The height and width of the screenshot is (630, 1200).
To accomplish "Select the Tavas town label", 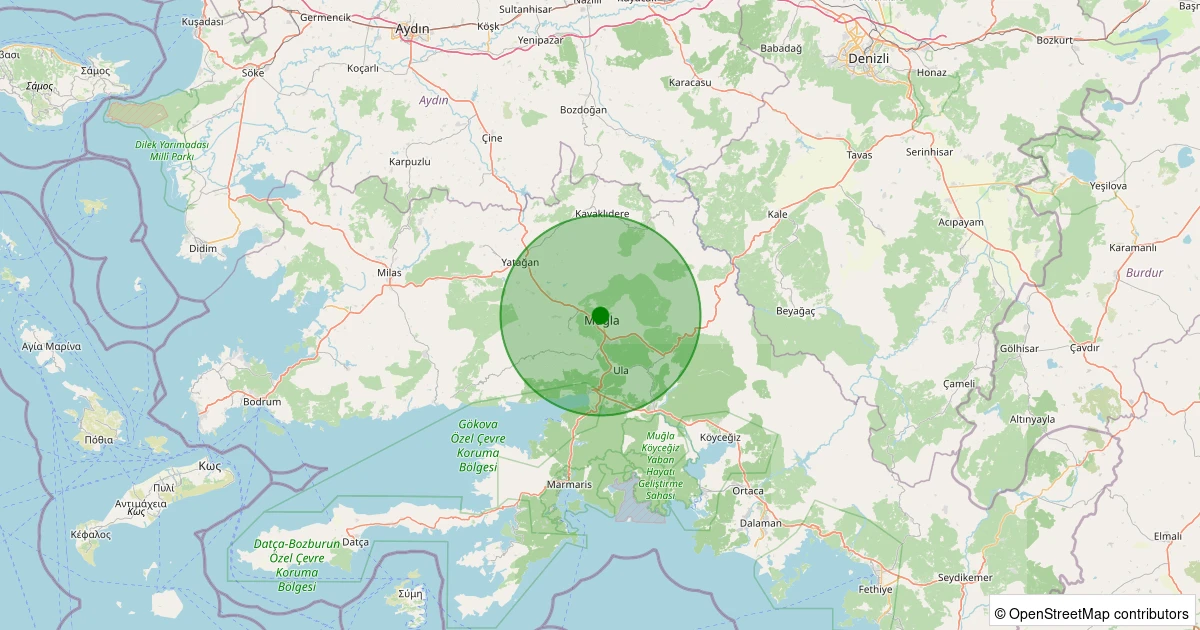I will pyautogui.click(x=858, y=155).
